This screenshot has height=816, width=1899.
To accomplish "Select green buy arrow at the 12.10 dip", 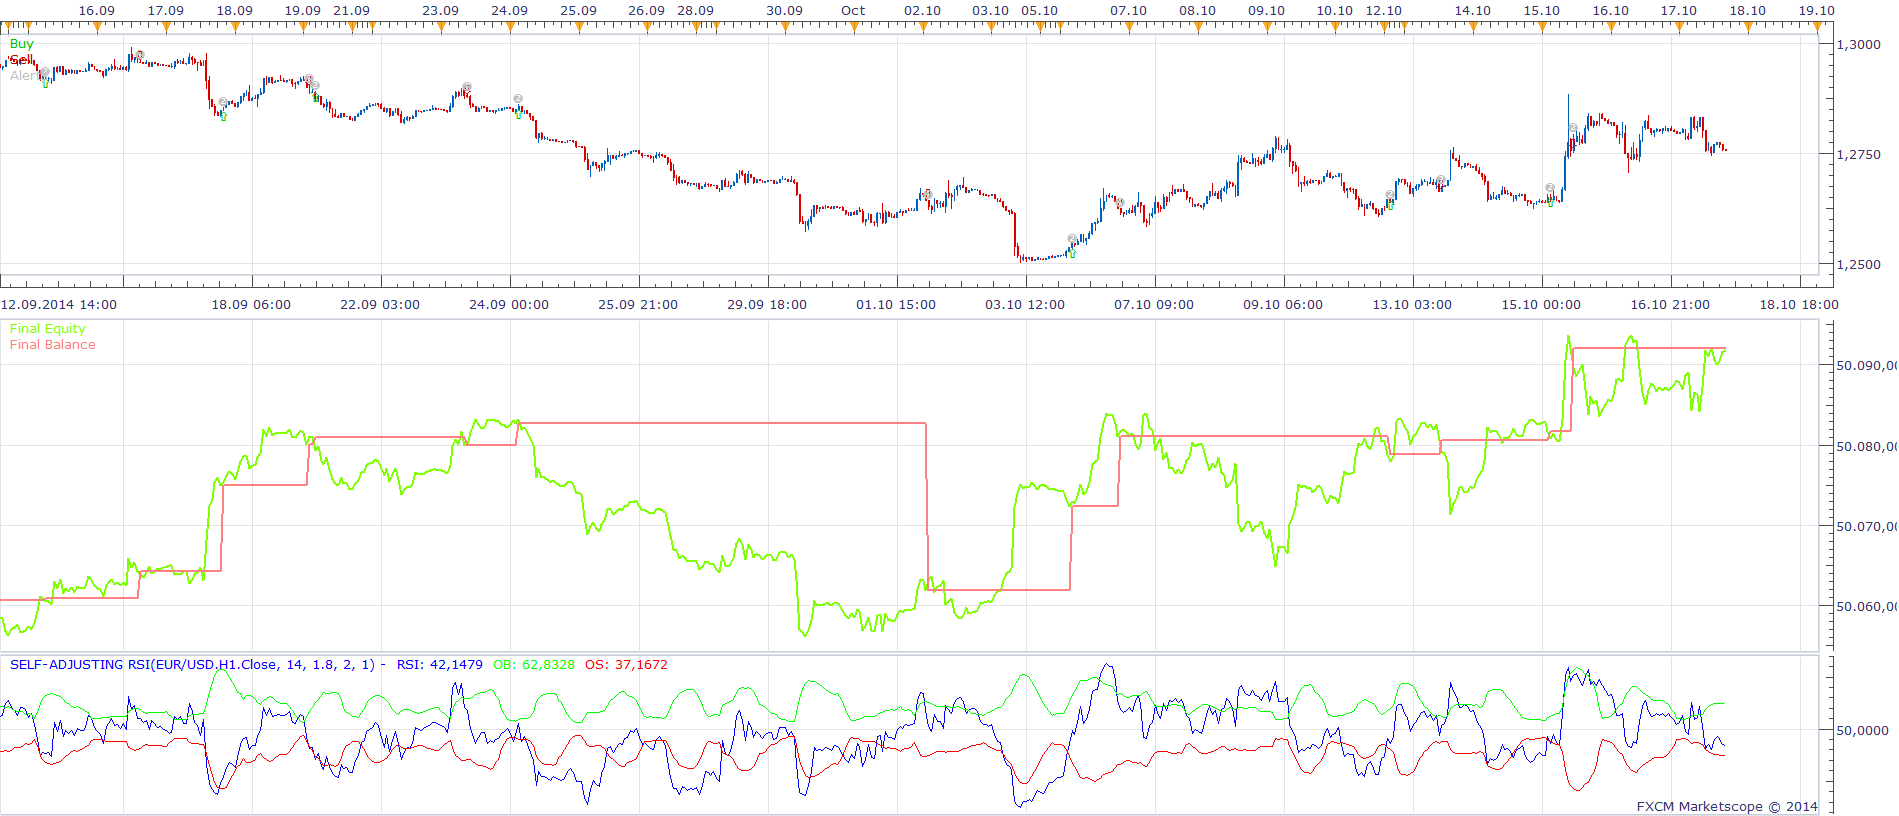I will (x=1390, y=204).
